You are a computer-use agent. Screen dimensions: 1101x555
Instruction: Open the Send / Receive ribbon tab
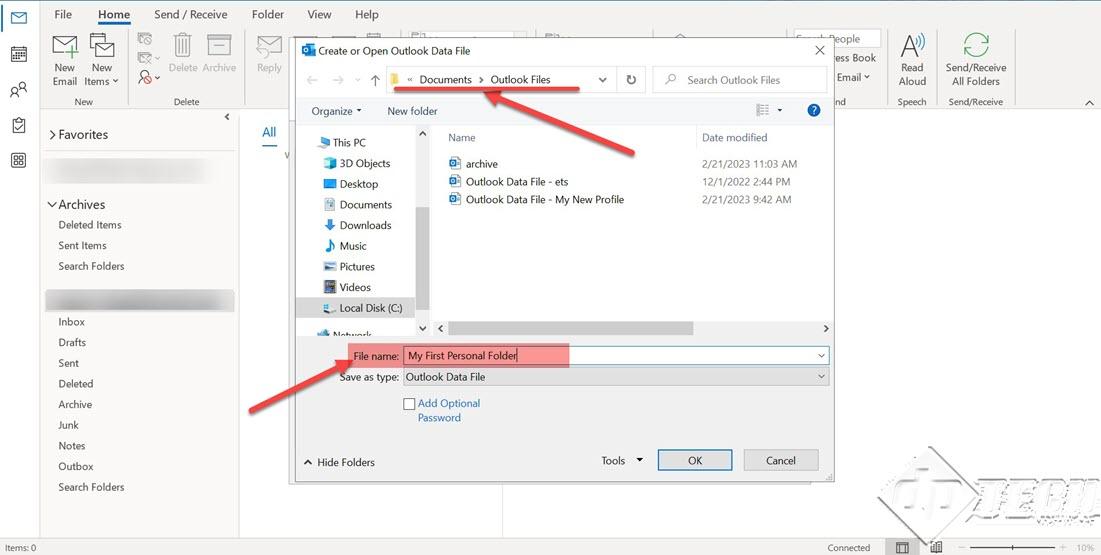click(x=191, y=15)
